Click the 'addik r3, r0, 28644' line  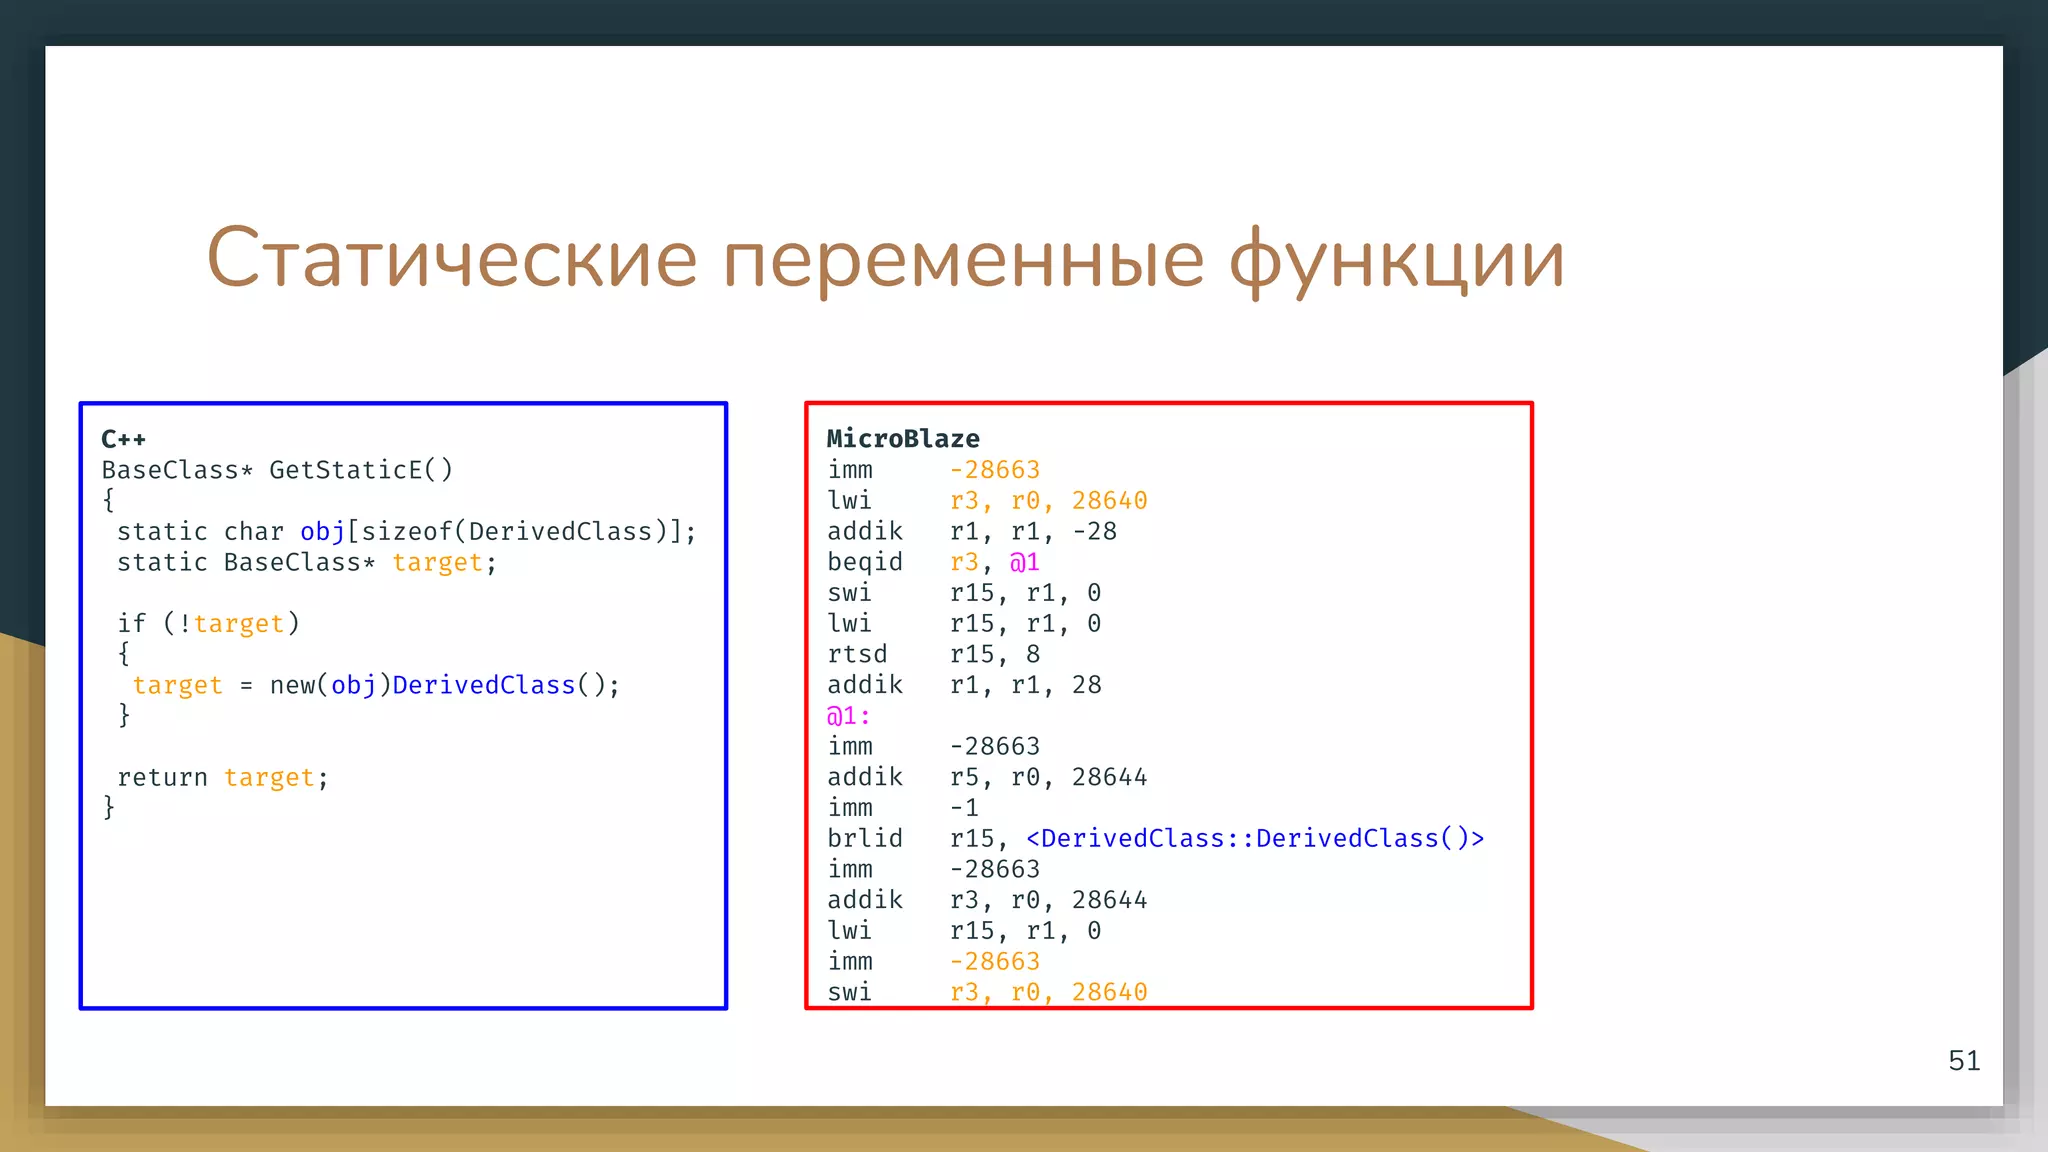[987, 900]
